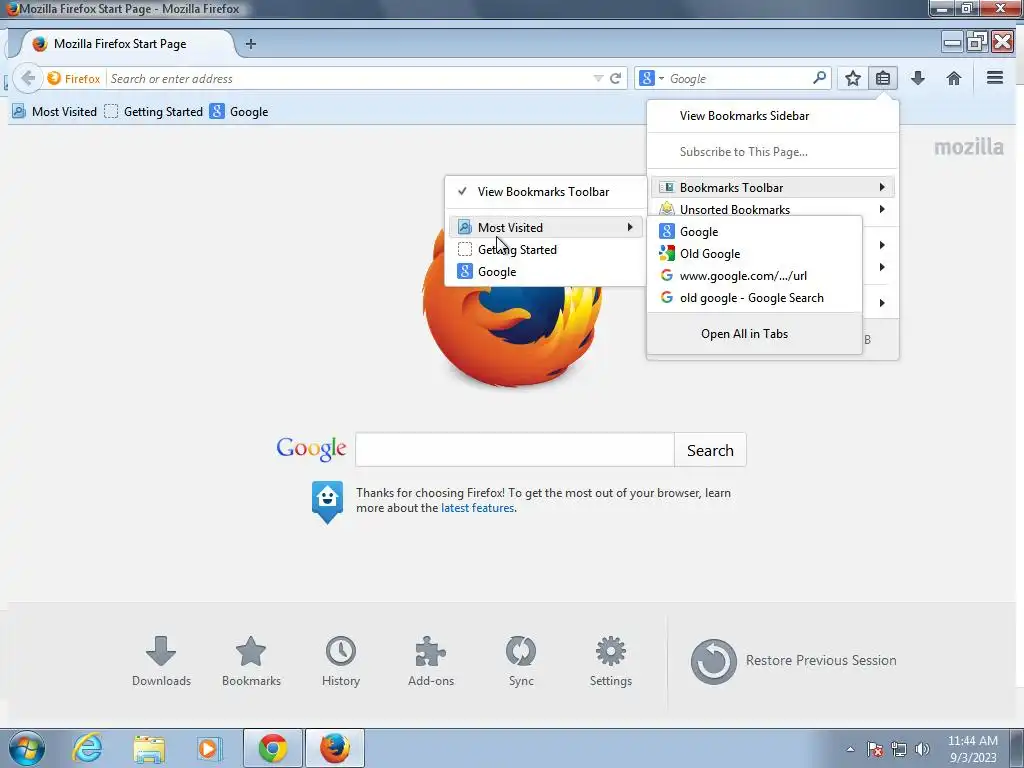Click the taskbar clock showing 11:44 AM
The height and width of the screenshot is (768, 1024).
[x=972, y=749]
